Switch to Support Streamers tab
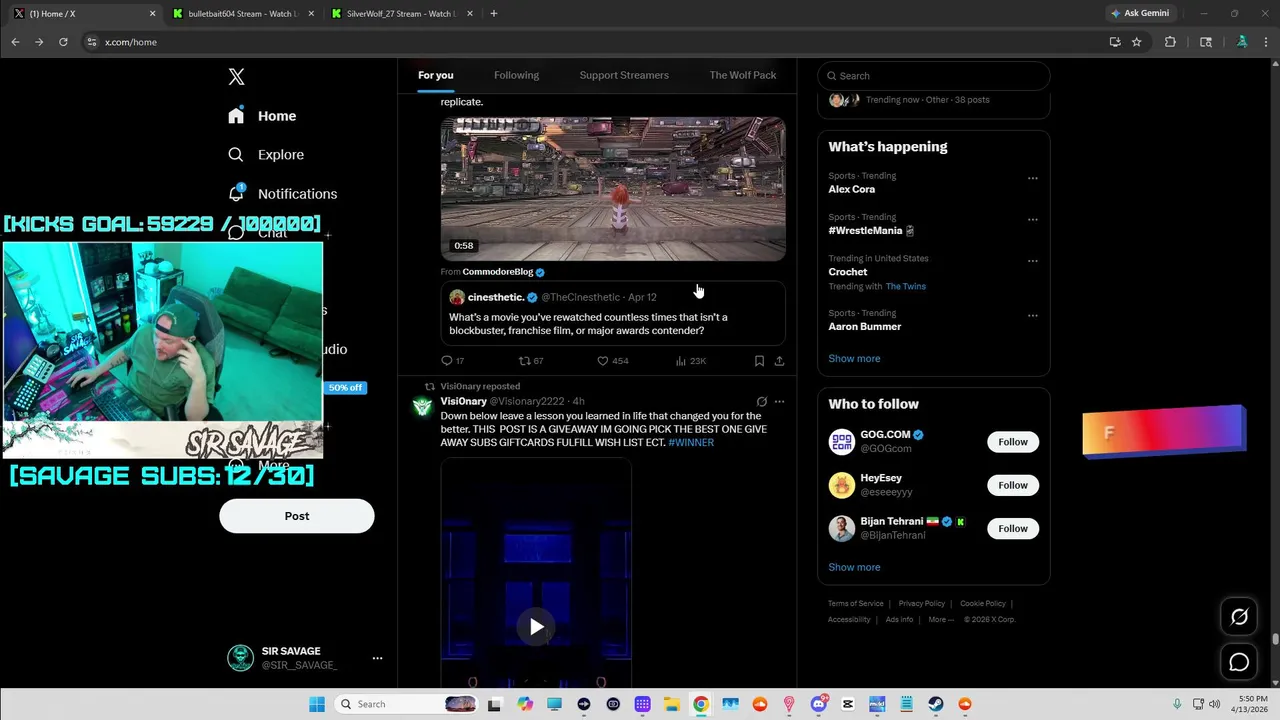Screen dimensions: 1280x720 coord(624,75)
